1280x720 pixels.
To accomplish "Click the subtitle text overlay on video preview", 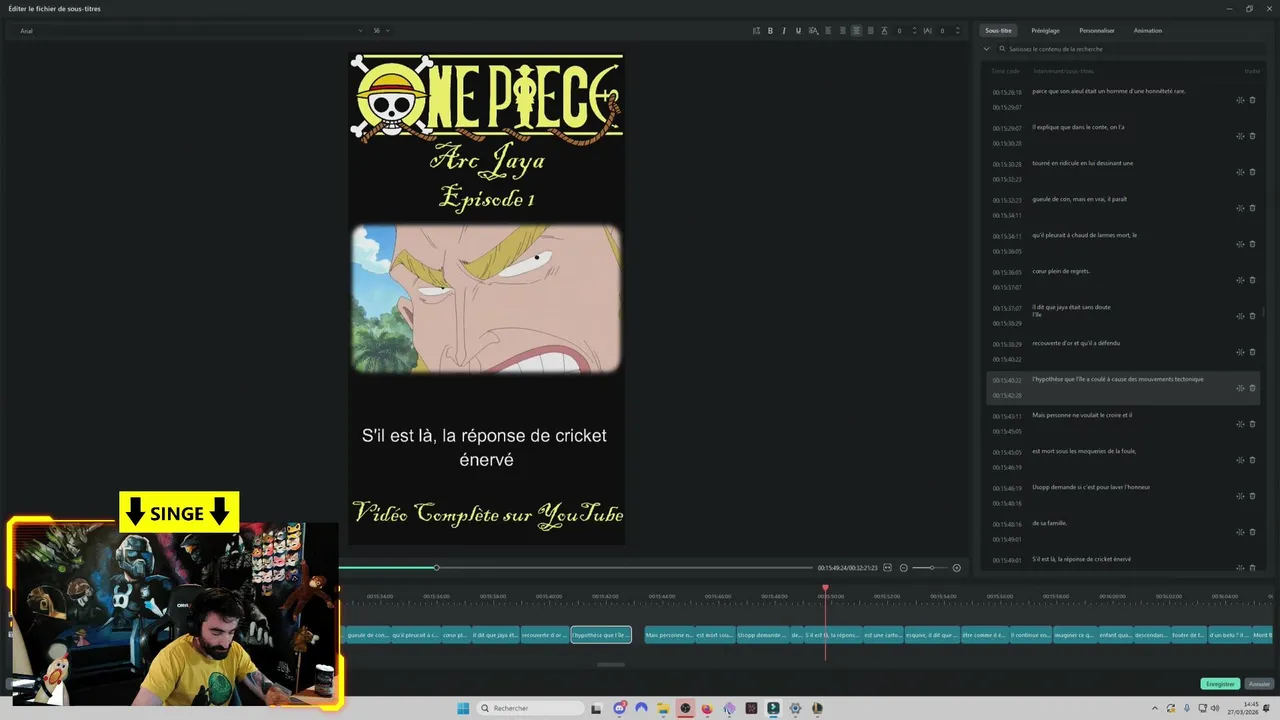I will tap(485, 448).
